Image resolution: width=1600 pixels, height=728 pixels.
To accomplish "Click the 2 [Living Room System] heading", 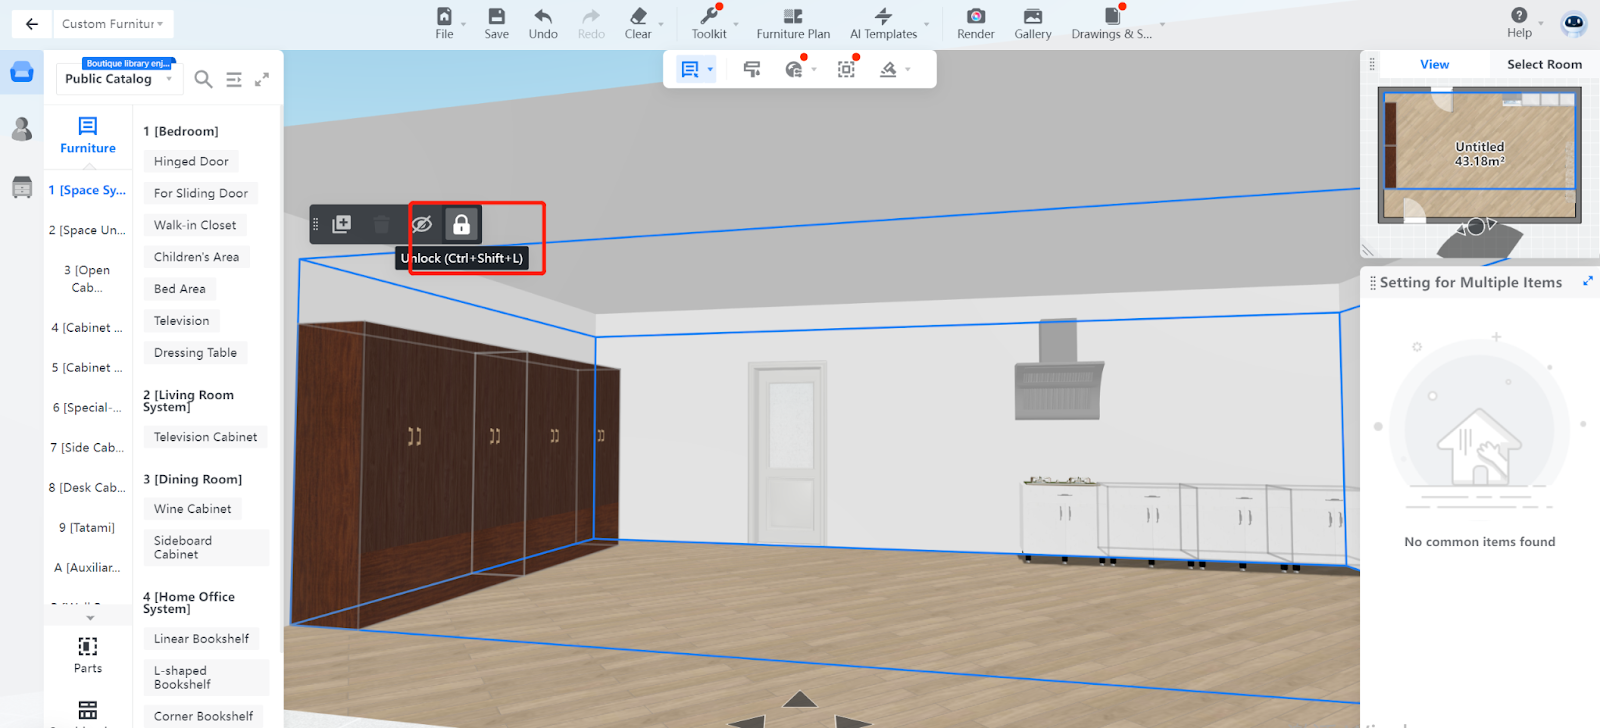I will (x=188, y=401).
